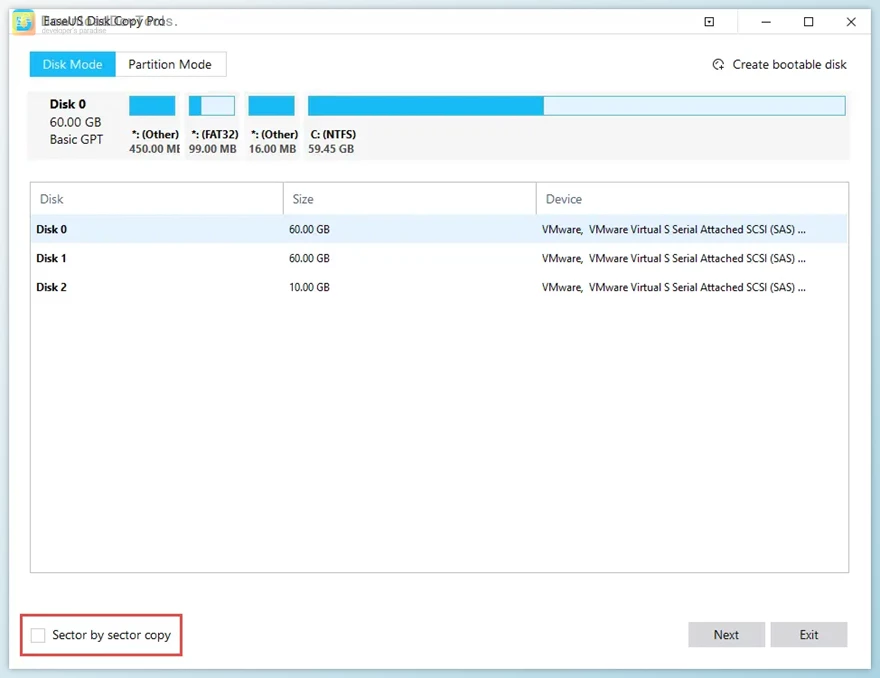Enable Sector by sector copy
This screenshot has width=880, height=678.
pyautogui.click(x=37, y=634)
